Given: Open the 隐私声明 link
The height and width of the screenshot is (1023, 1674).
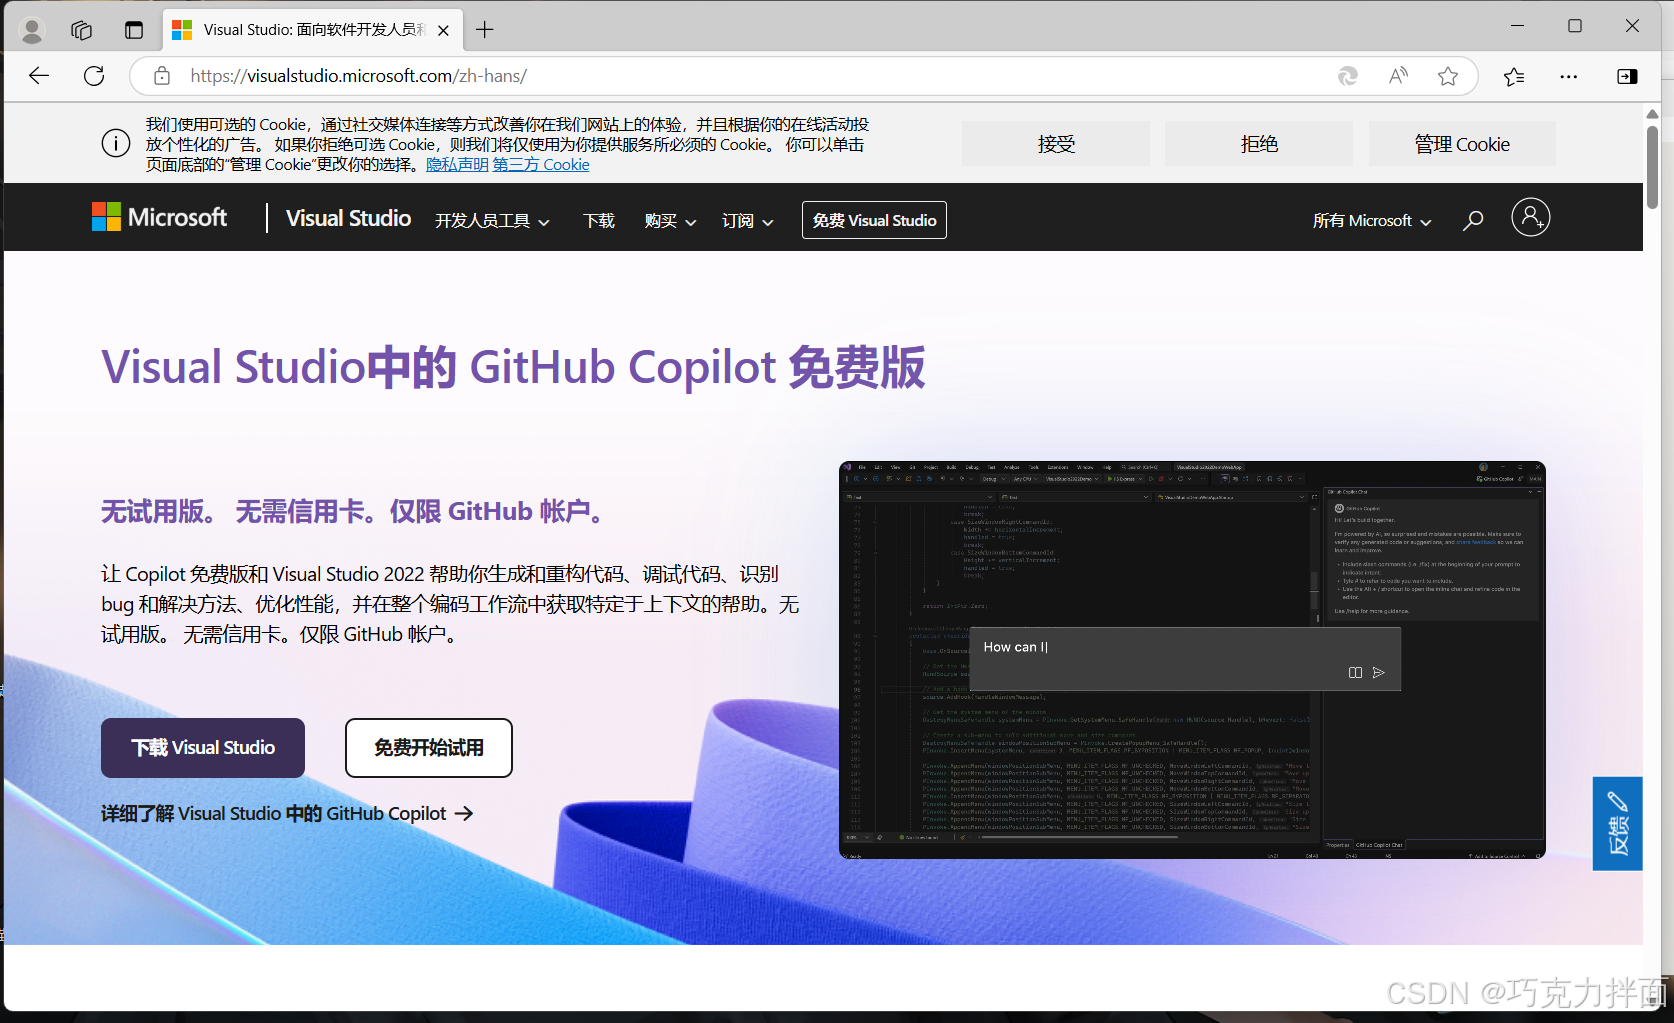Looking at the screenshot, I should (457, 165).
